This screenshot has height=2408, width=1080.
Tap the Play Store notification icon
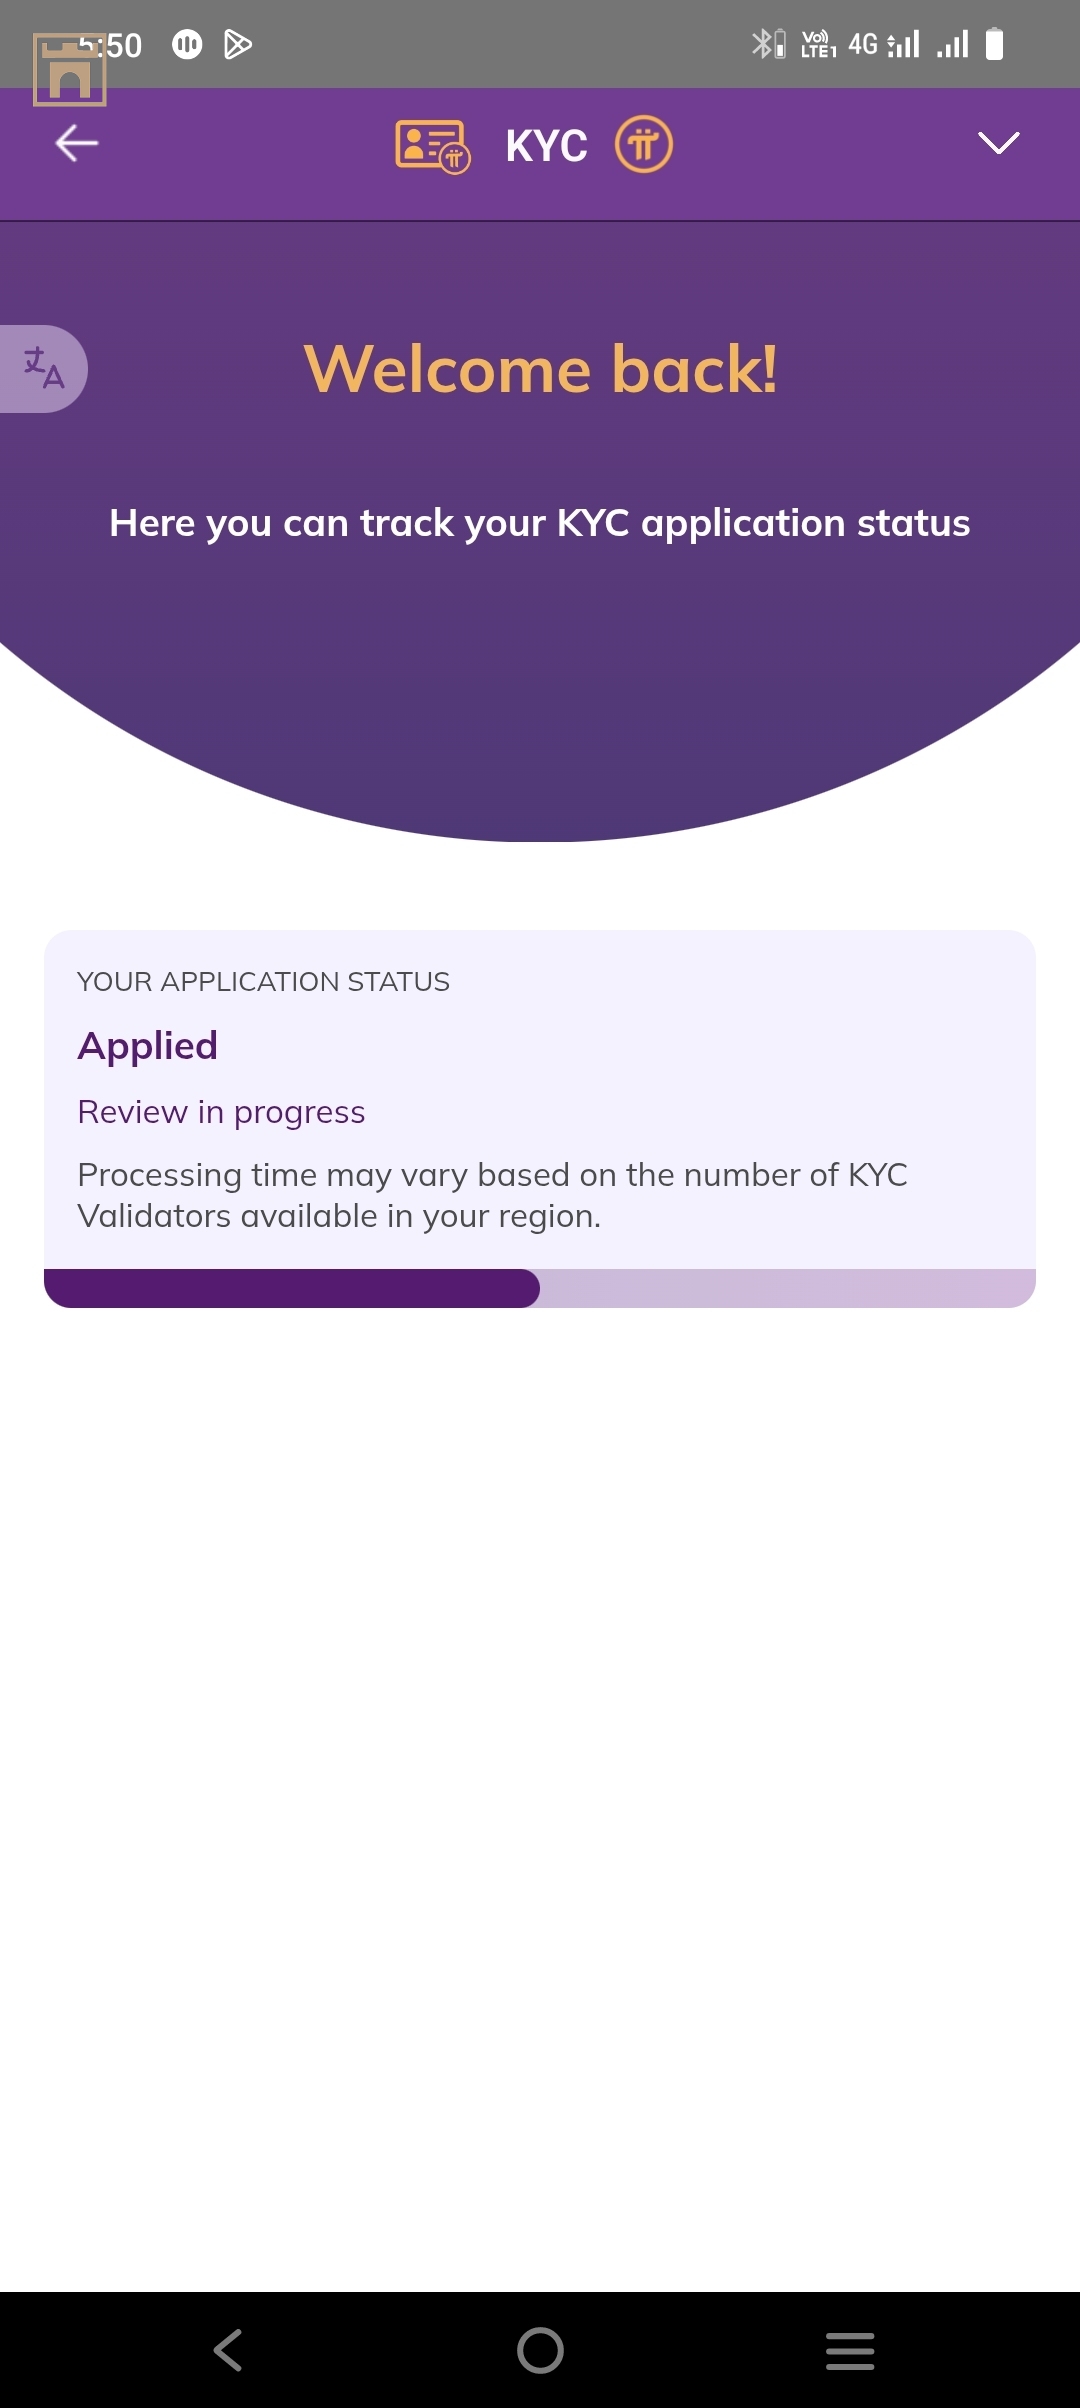[237, 44]
